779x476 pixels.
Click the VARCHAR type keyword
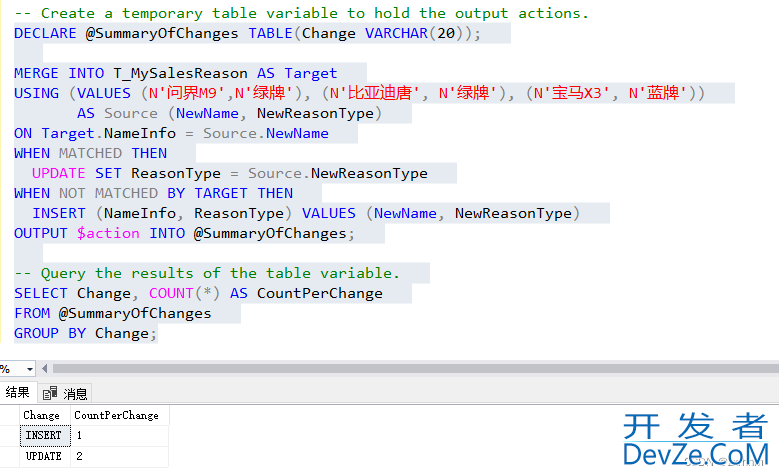[x=396, y=33]
